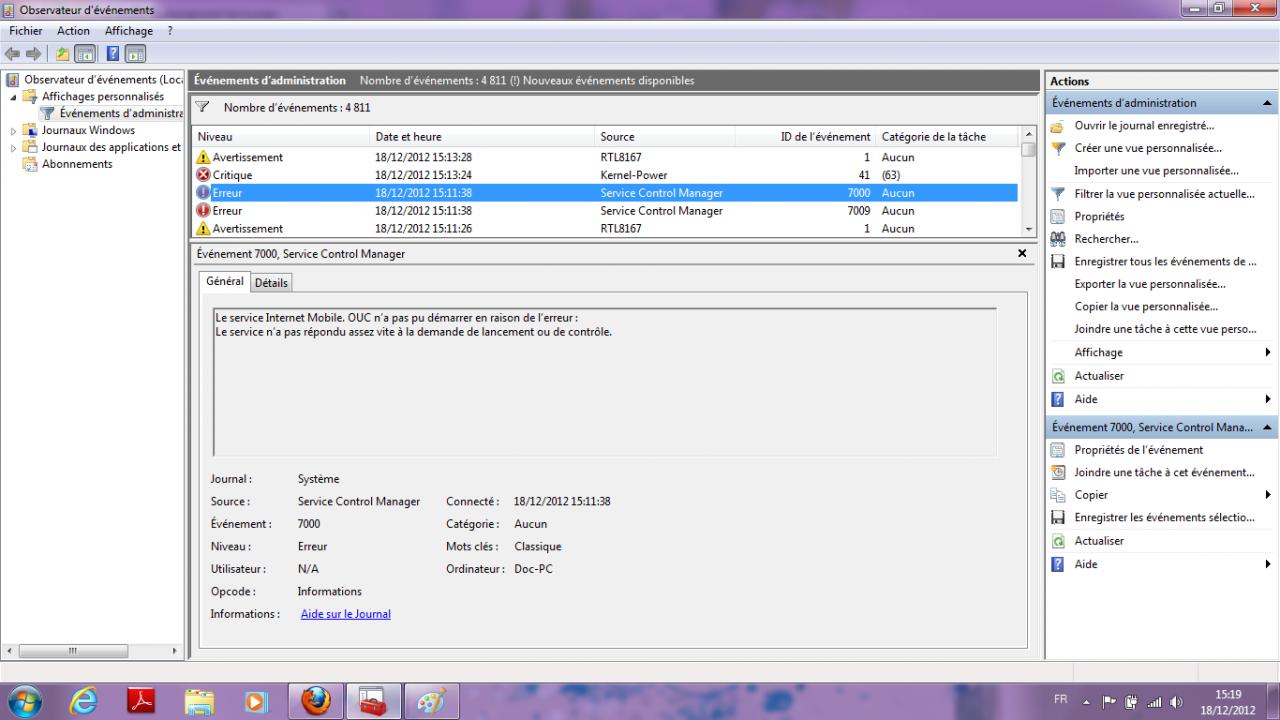Select the Avertissement event at 15:13:28
Viewport: 1280px width, 720px height.
click(605, 157)
